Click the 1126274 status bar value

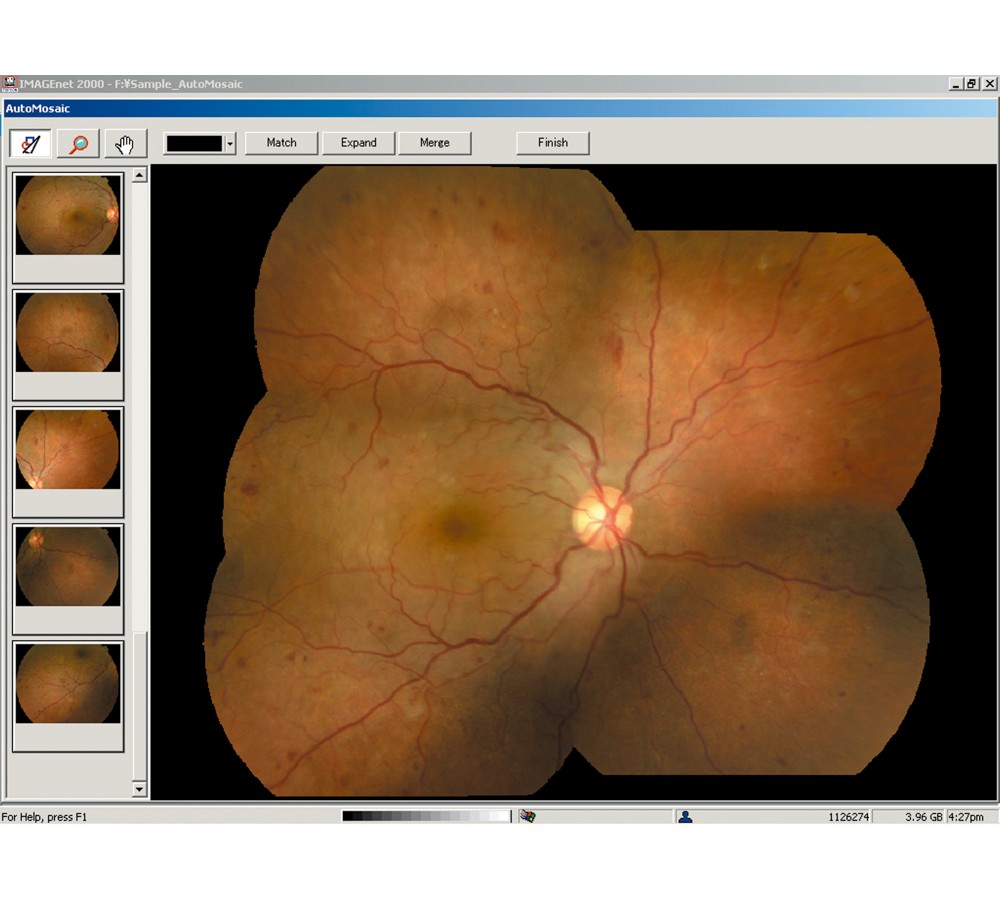[848, 817]
